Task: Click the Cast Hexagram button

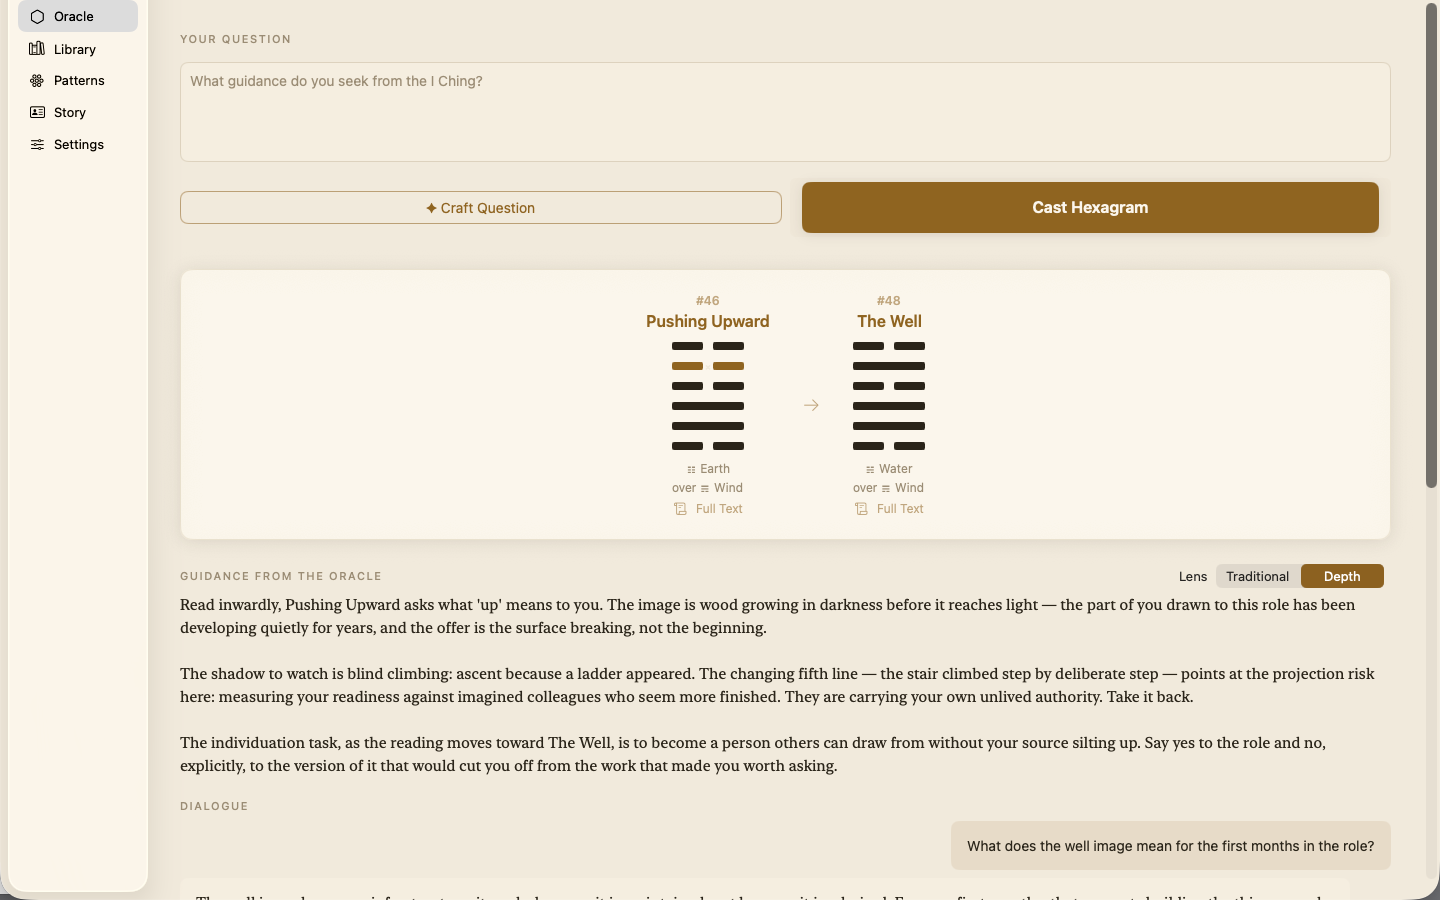Action: (x=1090, y=207)
